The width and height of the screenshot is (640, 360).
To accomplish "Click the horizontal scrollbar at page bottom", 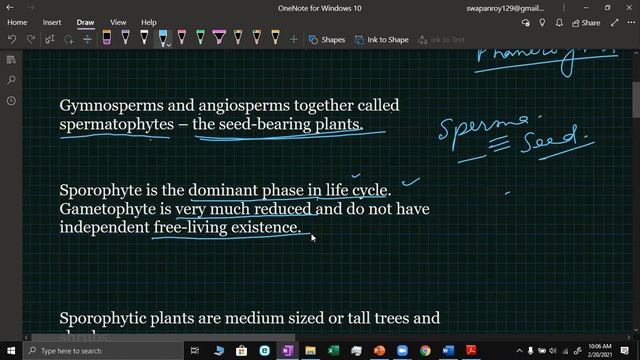I will pos(163,338).
